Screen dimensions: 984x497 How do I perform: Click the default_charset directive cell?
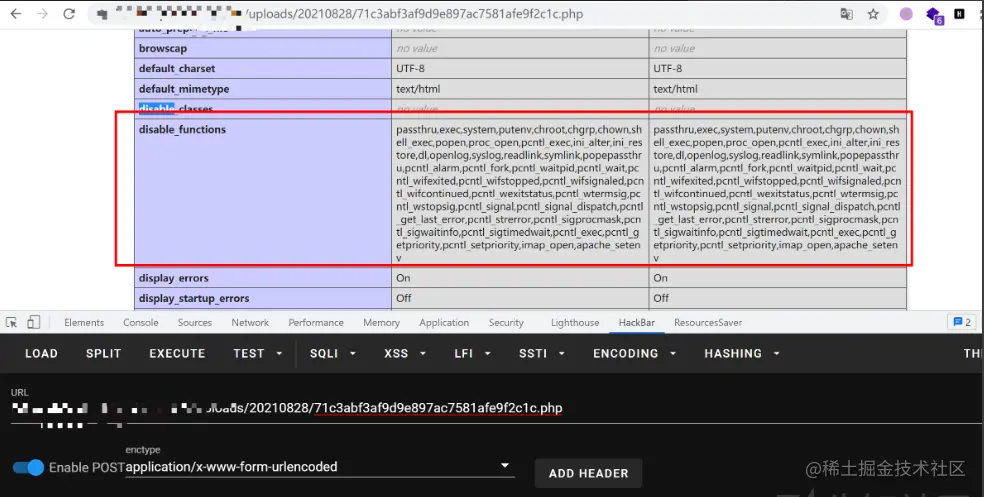pyautogui.click(x=263, y=68)
